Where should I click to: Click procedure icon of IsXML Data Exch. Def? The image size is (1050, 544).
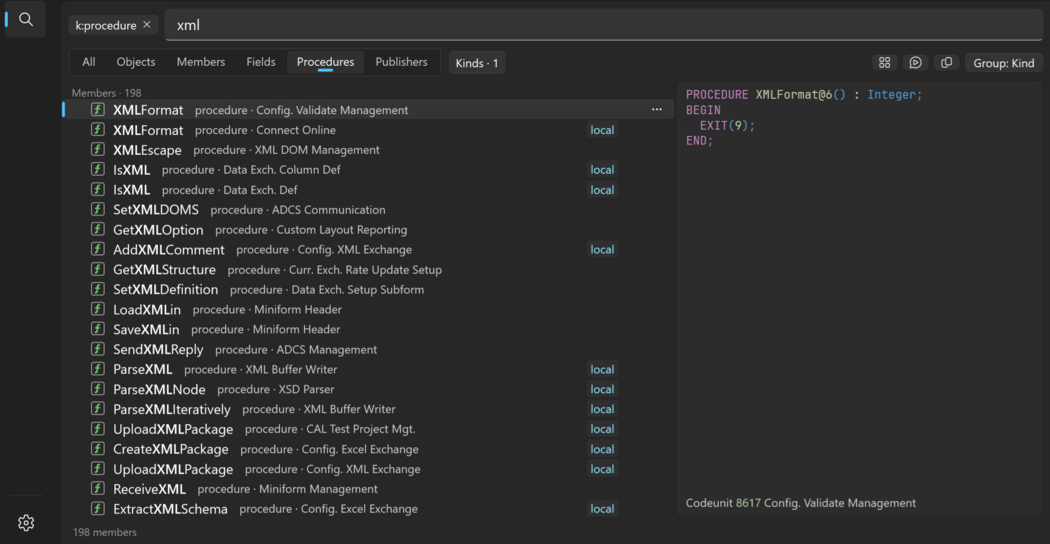coord(98,190)
